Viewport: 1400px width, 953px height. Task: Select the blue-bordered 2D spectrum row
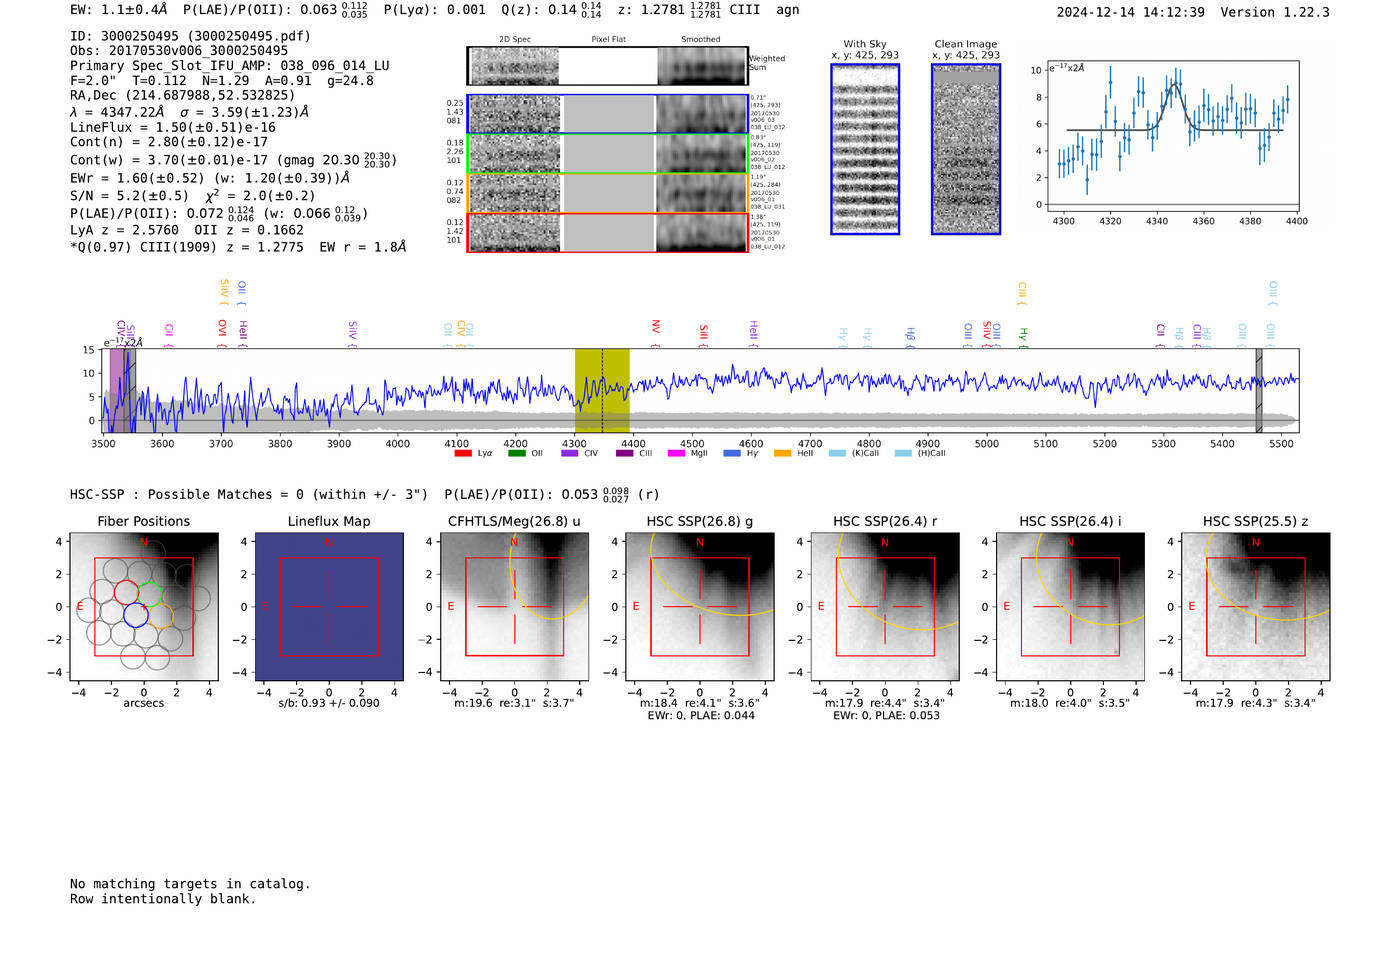[x=608, y=114]
